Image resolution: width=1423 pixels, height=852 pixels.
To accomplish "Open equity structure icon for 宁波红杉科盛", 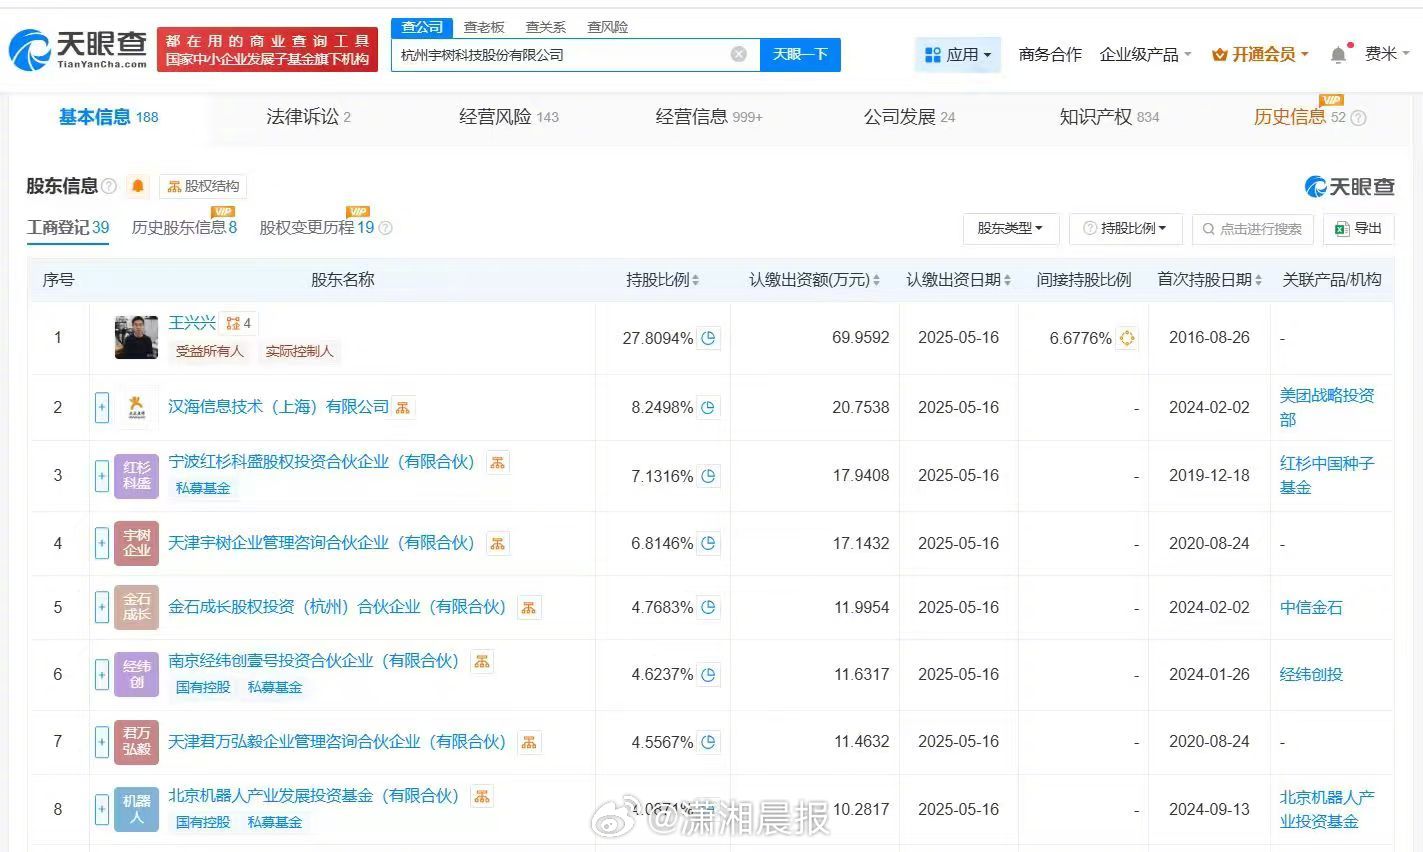I will [497, 462].
